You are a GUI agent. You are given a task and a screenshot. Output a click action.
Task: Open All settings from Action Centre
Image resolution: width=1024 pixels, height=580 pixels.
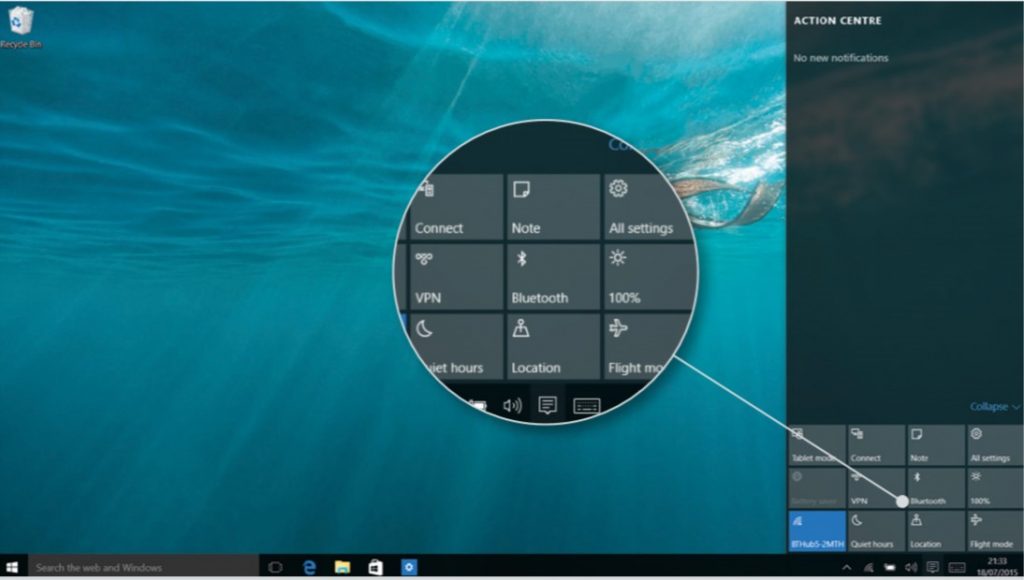pyautogui.click(x=995, y=445)
